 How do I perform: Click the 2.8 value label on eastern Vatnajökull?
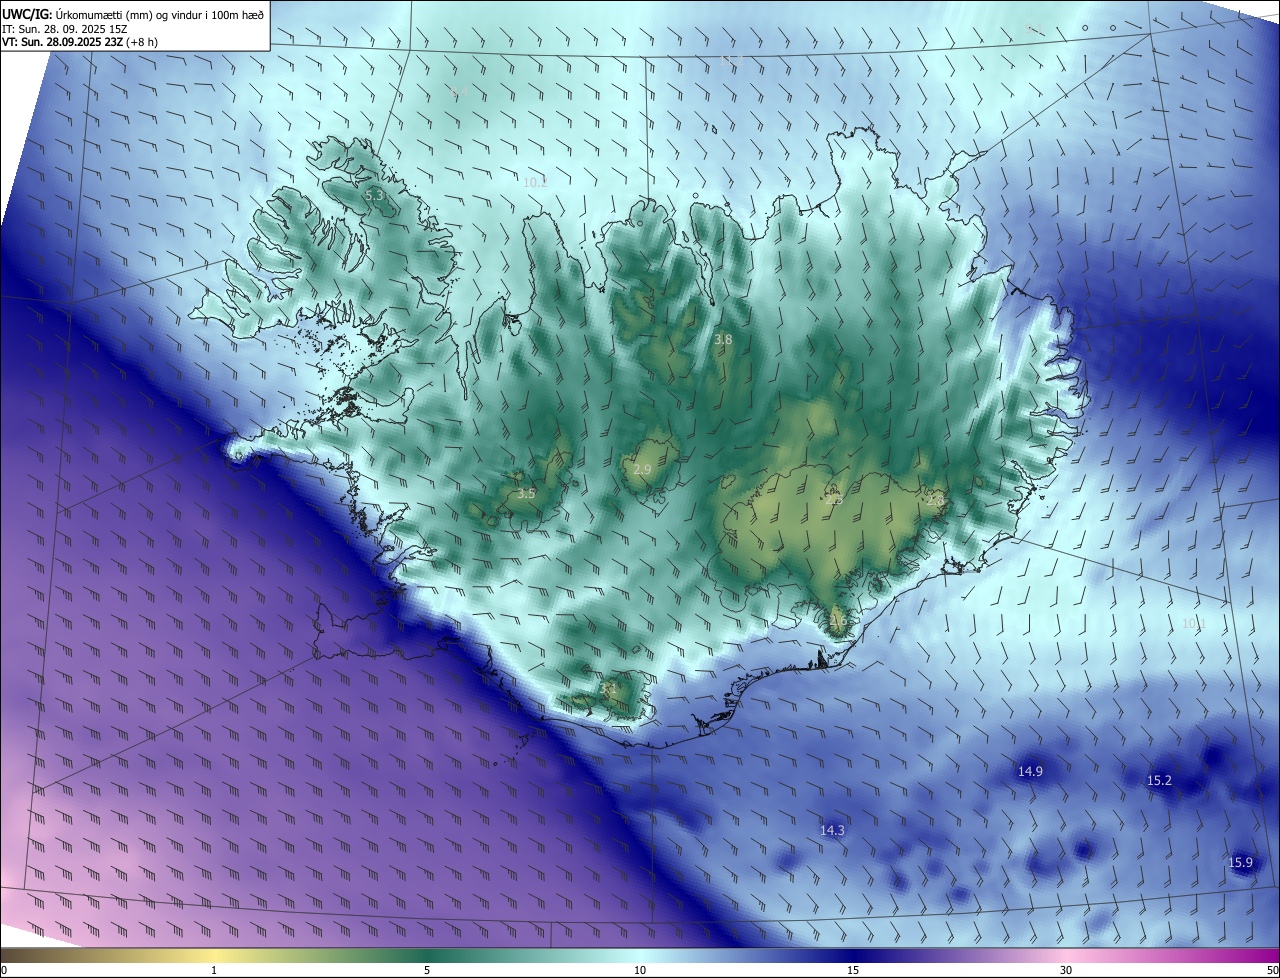point(935,500)
